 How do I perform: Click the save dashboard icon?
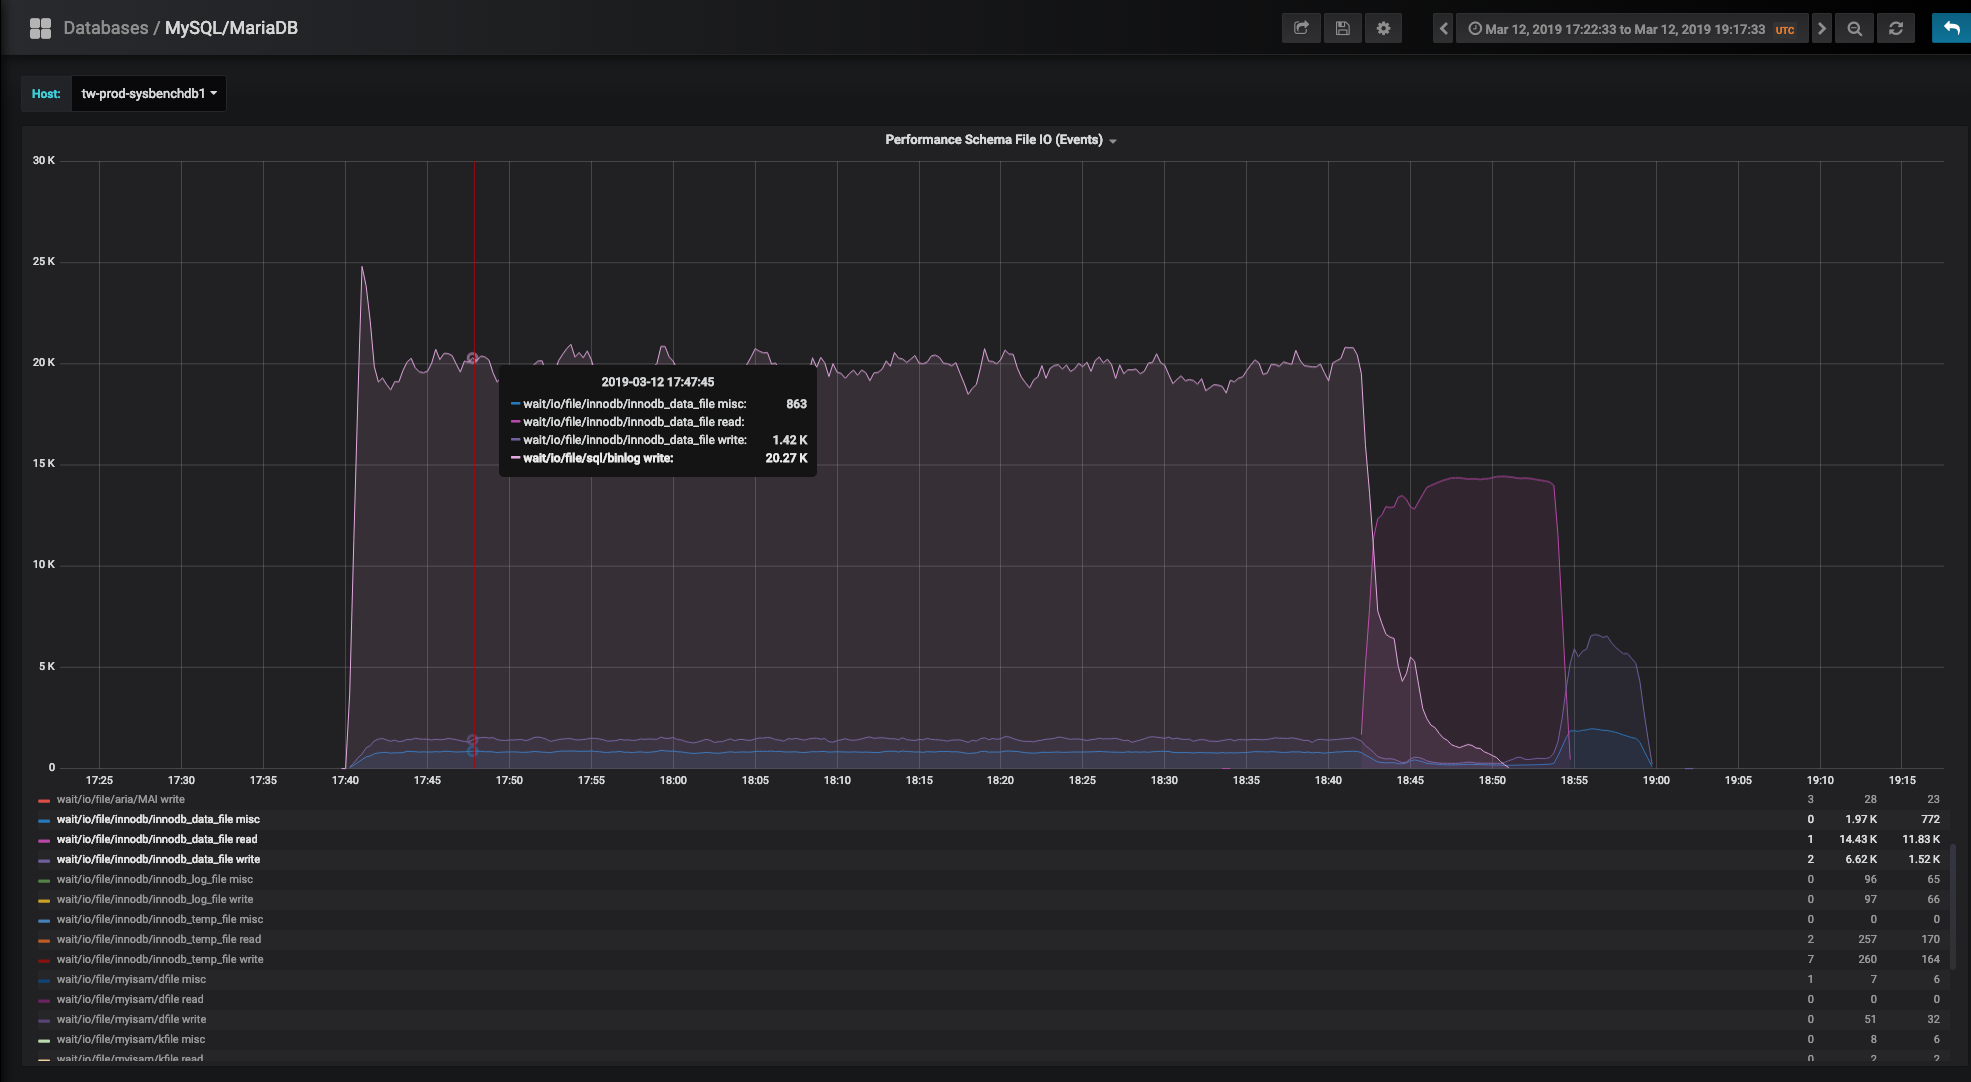coord(1342,28)
